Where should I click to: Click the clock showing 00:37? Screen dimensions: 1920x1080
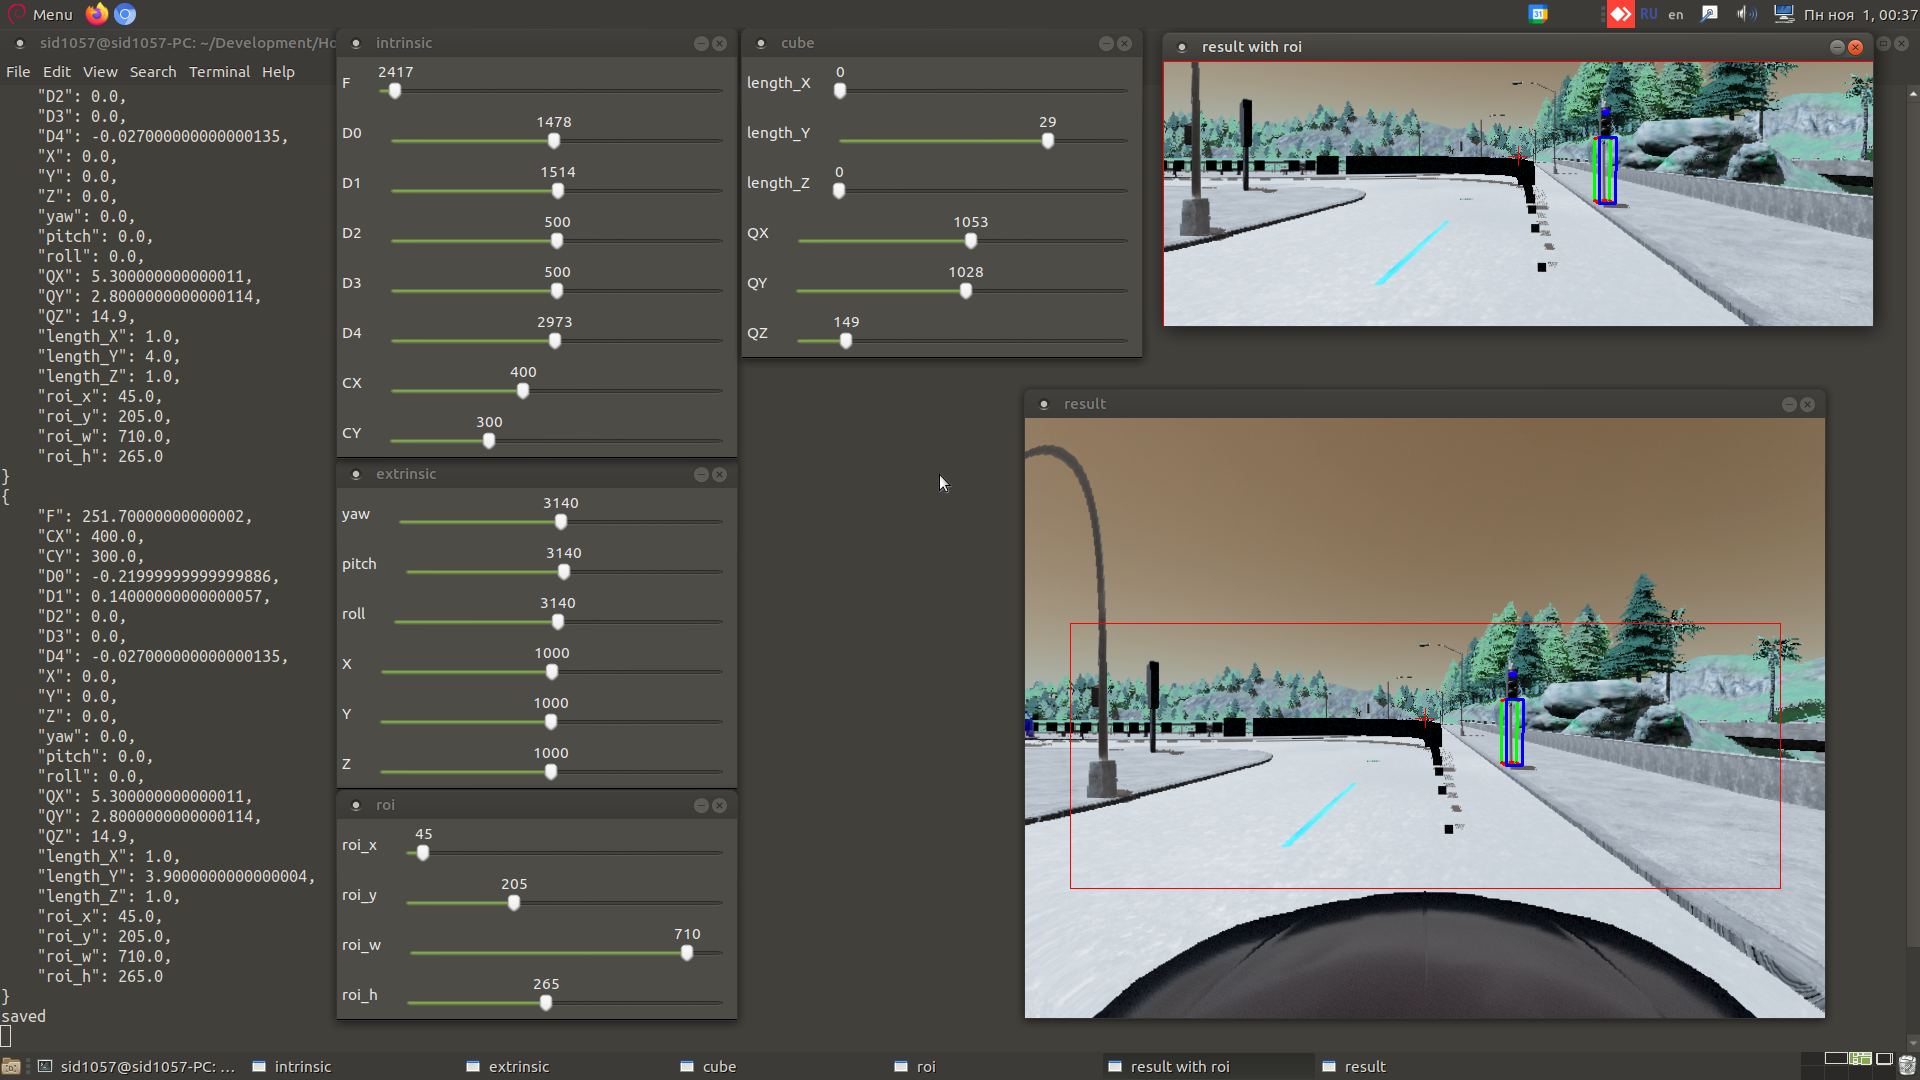tap(1860, 14)
